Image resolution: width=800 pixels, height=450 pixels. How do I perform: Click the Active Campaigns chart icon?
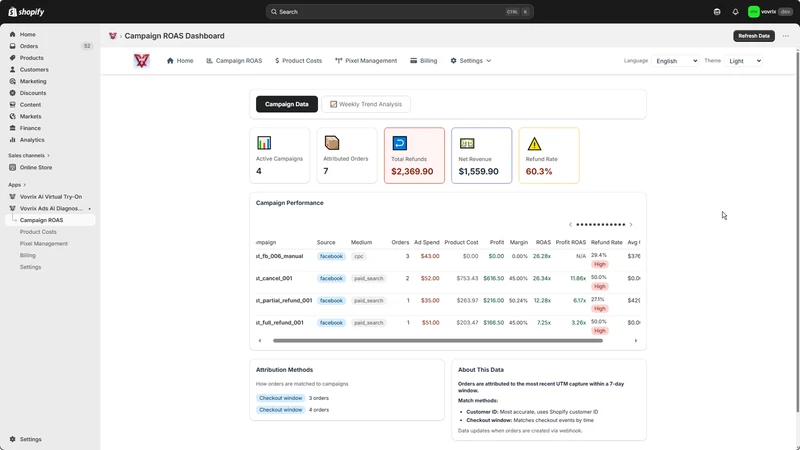coord(264,143)
